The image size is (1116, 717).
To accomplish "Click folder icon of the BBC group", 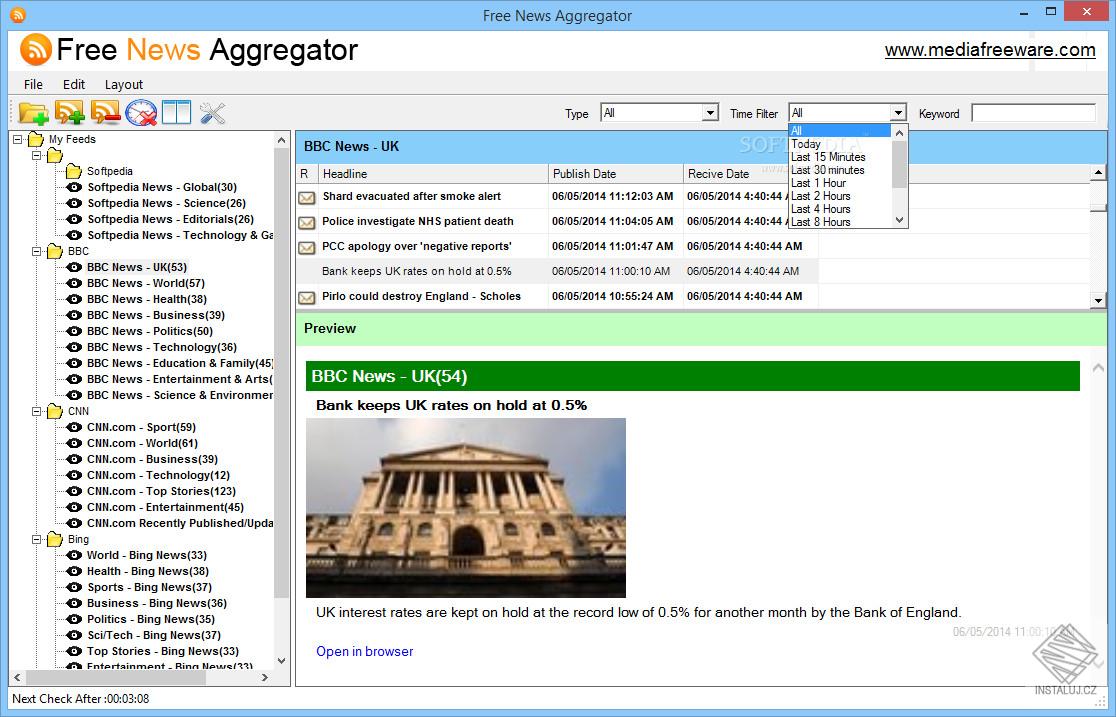I will click(x=55, y=251).
